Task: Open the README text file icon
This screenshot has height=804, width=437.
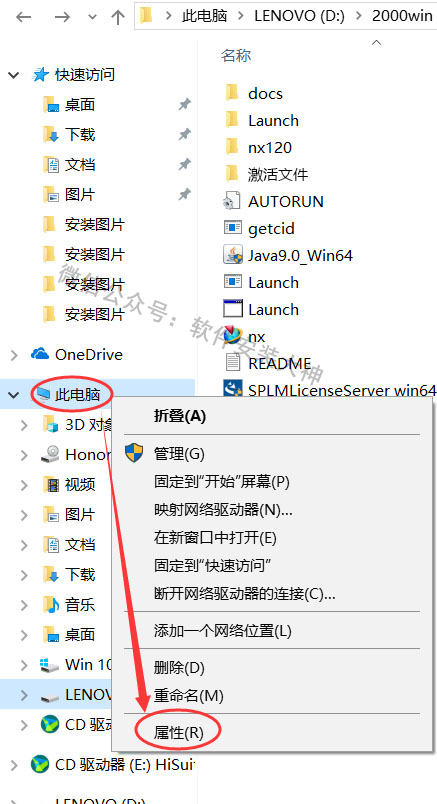Action: coord(232,363)
